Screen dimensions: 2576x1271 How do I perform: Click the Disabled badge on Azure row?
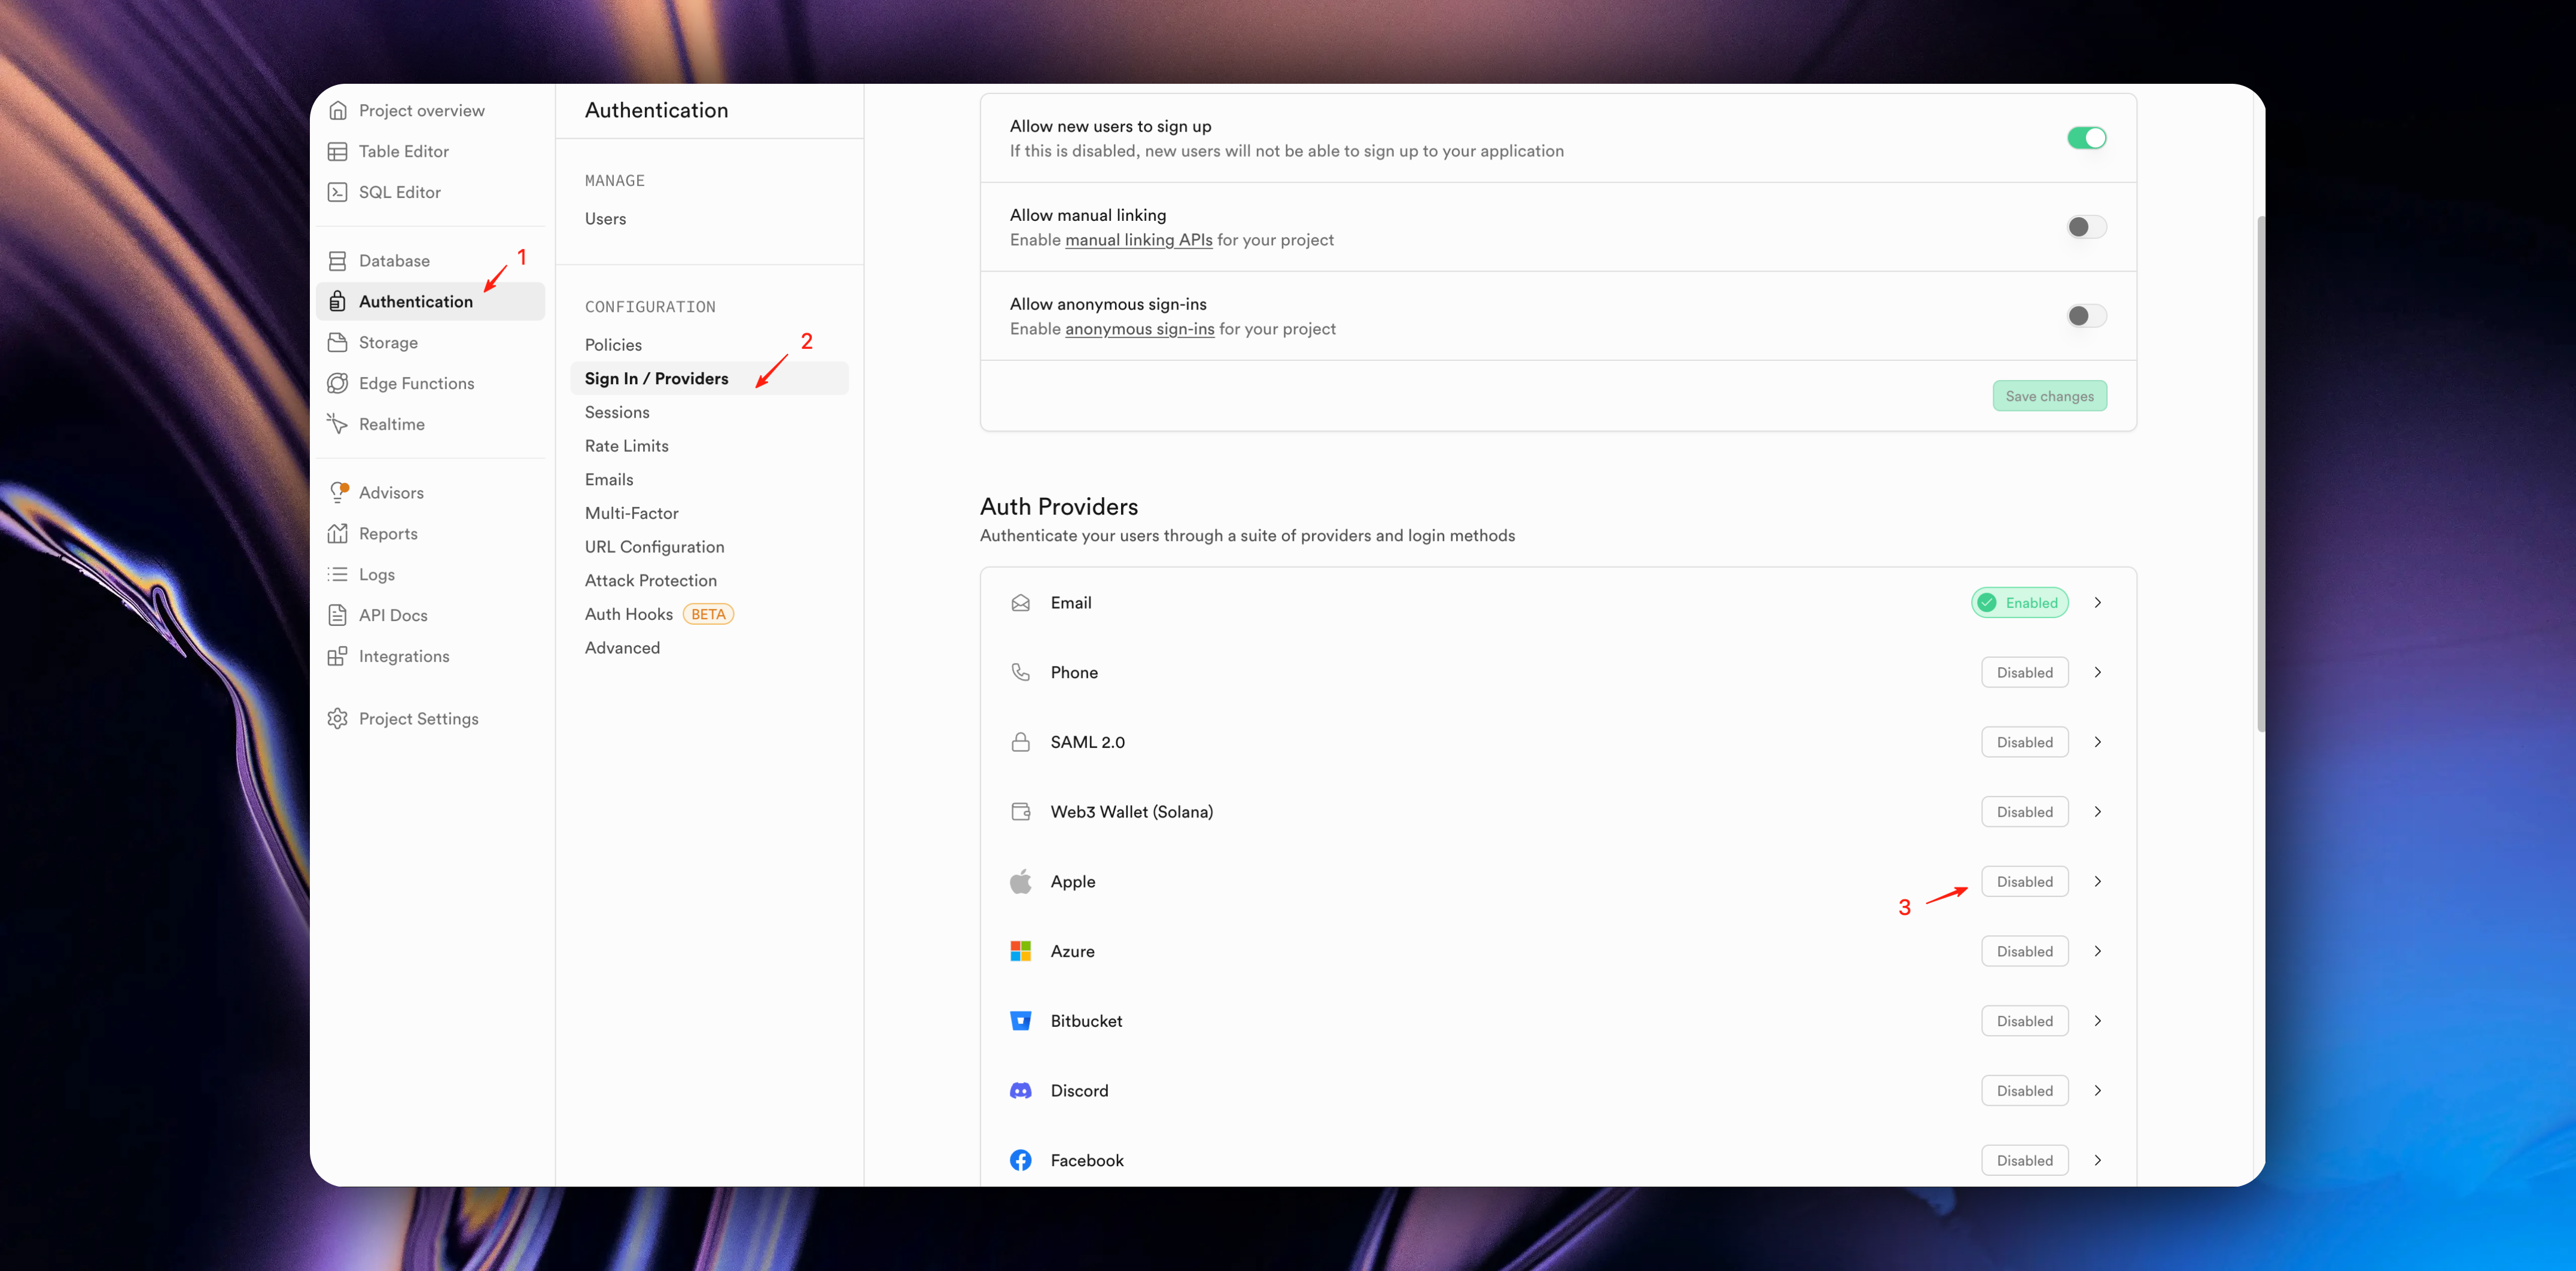pyautogui.click(x=2024, y=952)
